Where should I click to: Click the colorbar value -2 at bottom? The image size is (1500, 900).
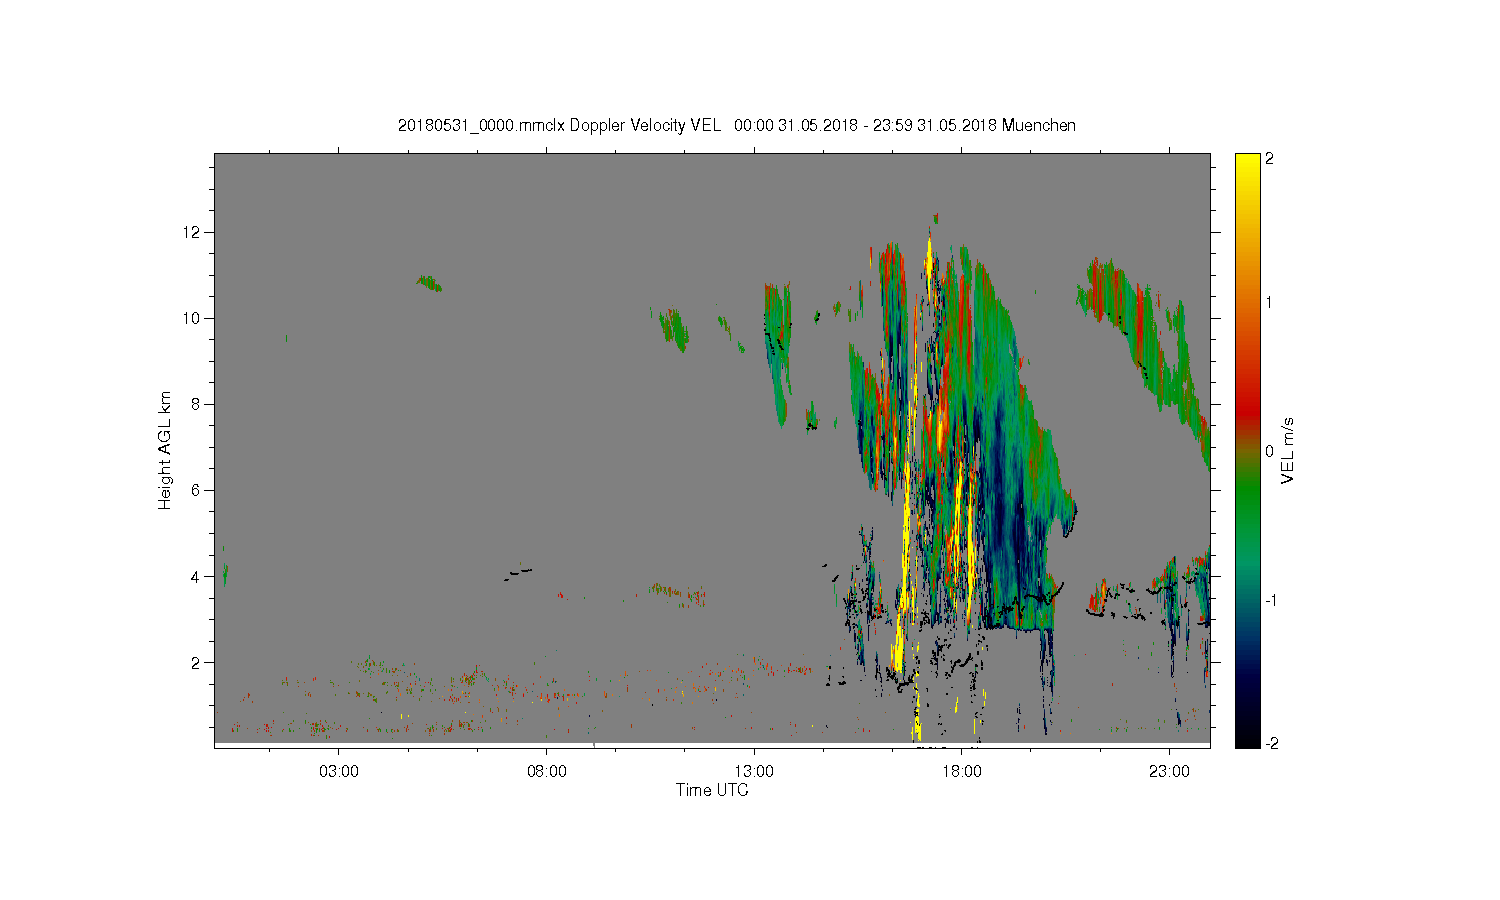click(1271, 743)
